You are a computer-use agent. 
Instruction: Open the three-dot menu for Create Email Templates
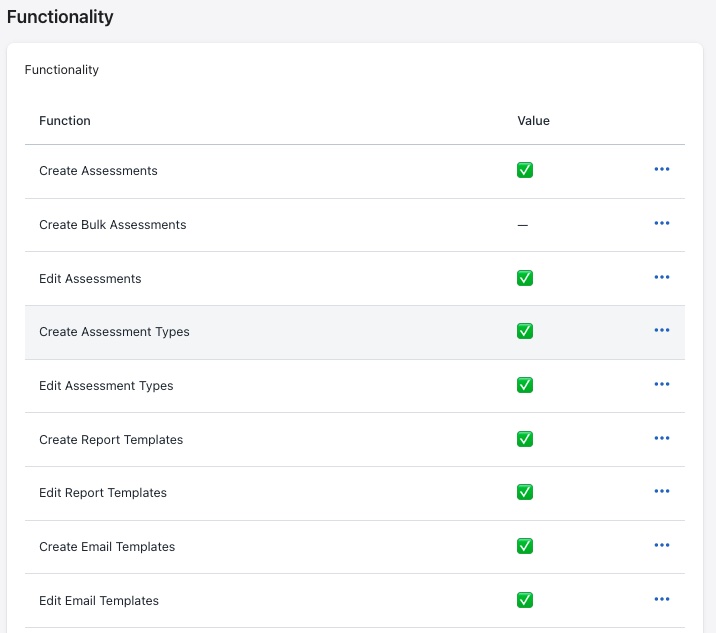(x=661, y=546)
